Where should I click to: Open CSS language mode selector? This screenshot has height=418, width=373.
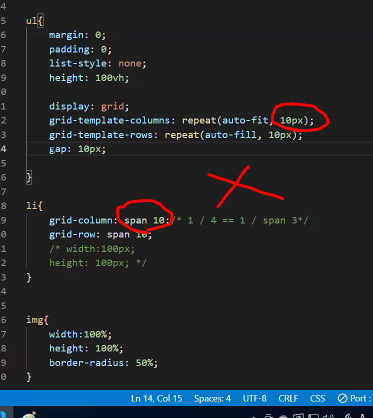(318, 398)
